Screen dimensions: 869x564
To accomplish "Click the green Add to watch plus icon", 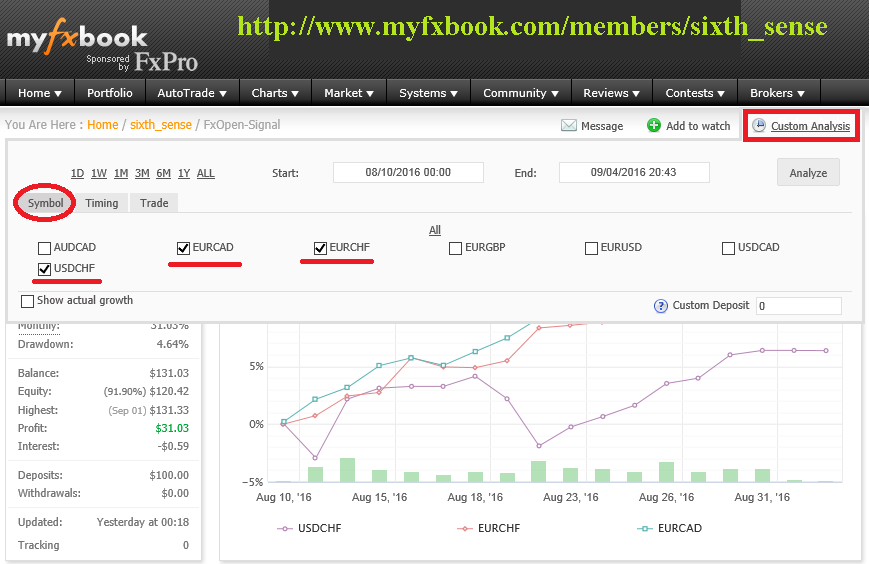I will coord(654,125).
